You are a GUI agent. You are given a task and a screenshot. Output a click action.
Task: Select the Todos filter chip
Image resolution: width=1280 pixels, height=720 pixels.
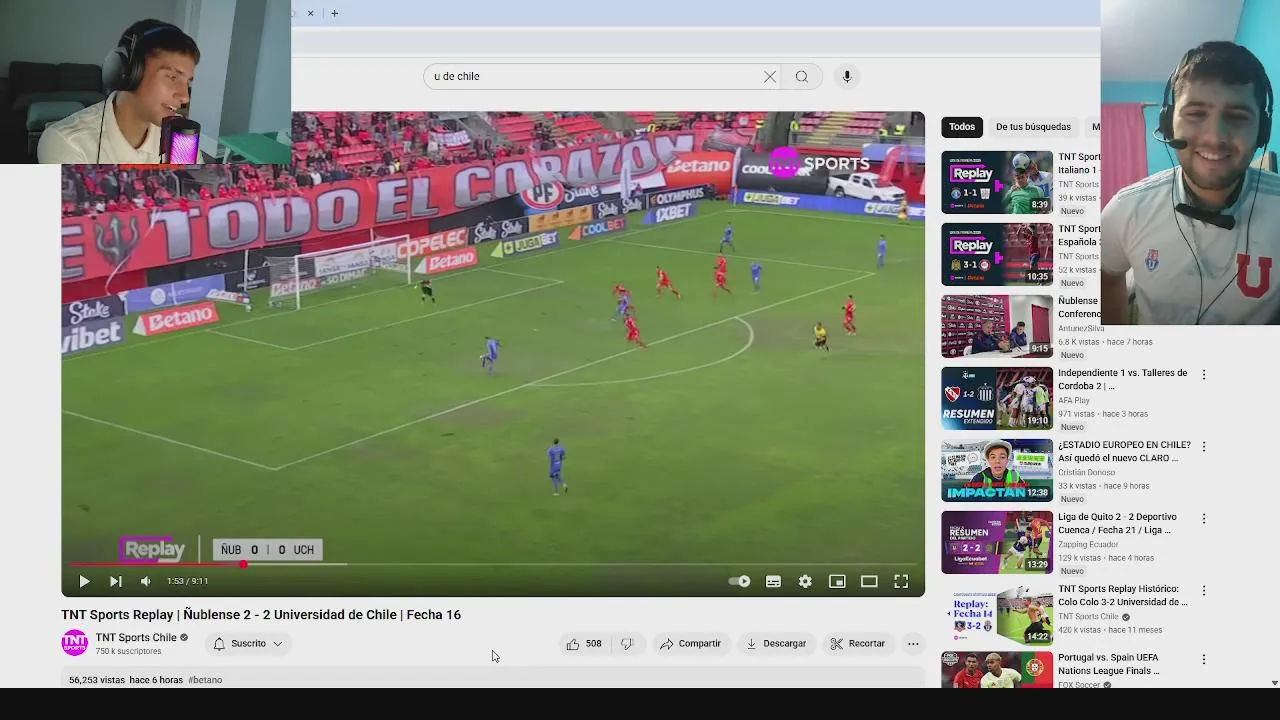click(962, 127)
